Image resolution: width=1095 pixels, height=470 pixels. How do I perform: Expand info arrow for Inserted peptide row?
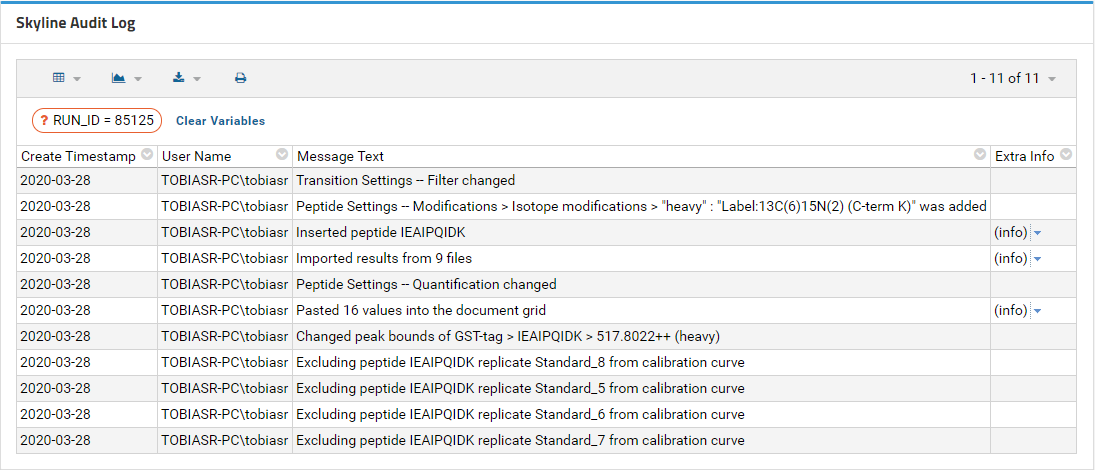pyautogui.click(x=1037, y=233)
